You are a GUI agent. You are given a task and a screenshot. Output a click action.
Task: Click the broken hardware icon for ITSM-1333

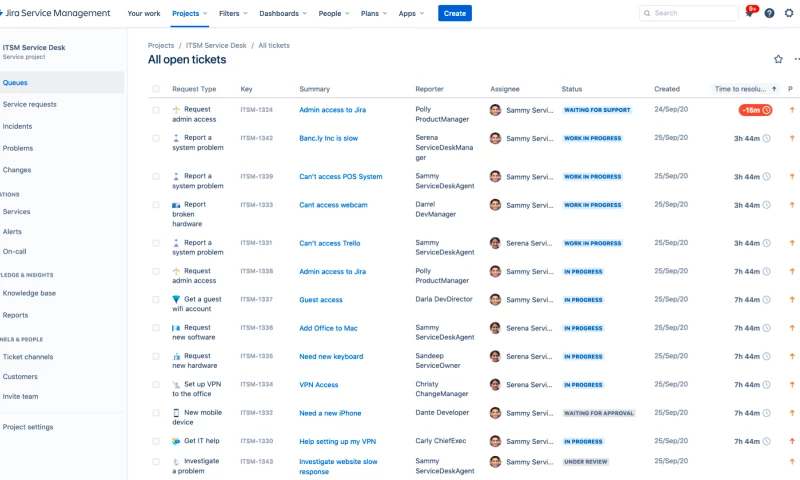click(x=176, y=205)
